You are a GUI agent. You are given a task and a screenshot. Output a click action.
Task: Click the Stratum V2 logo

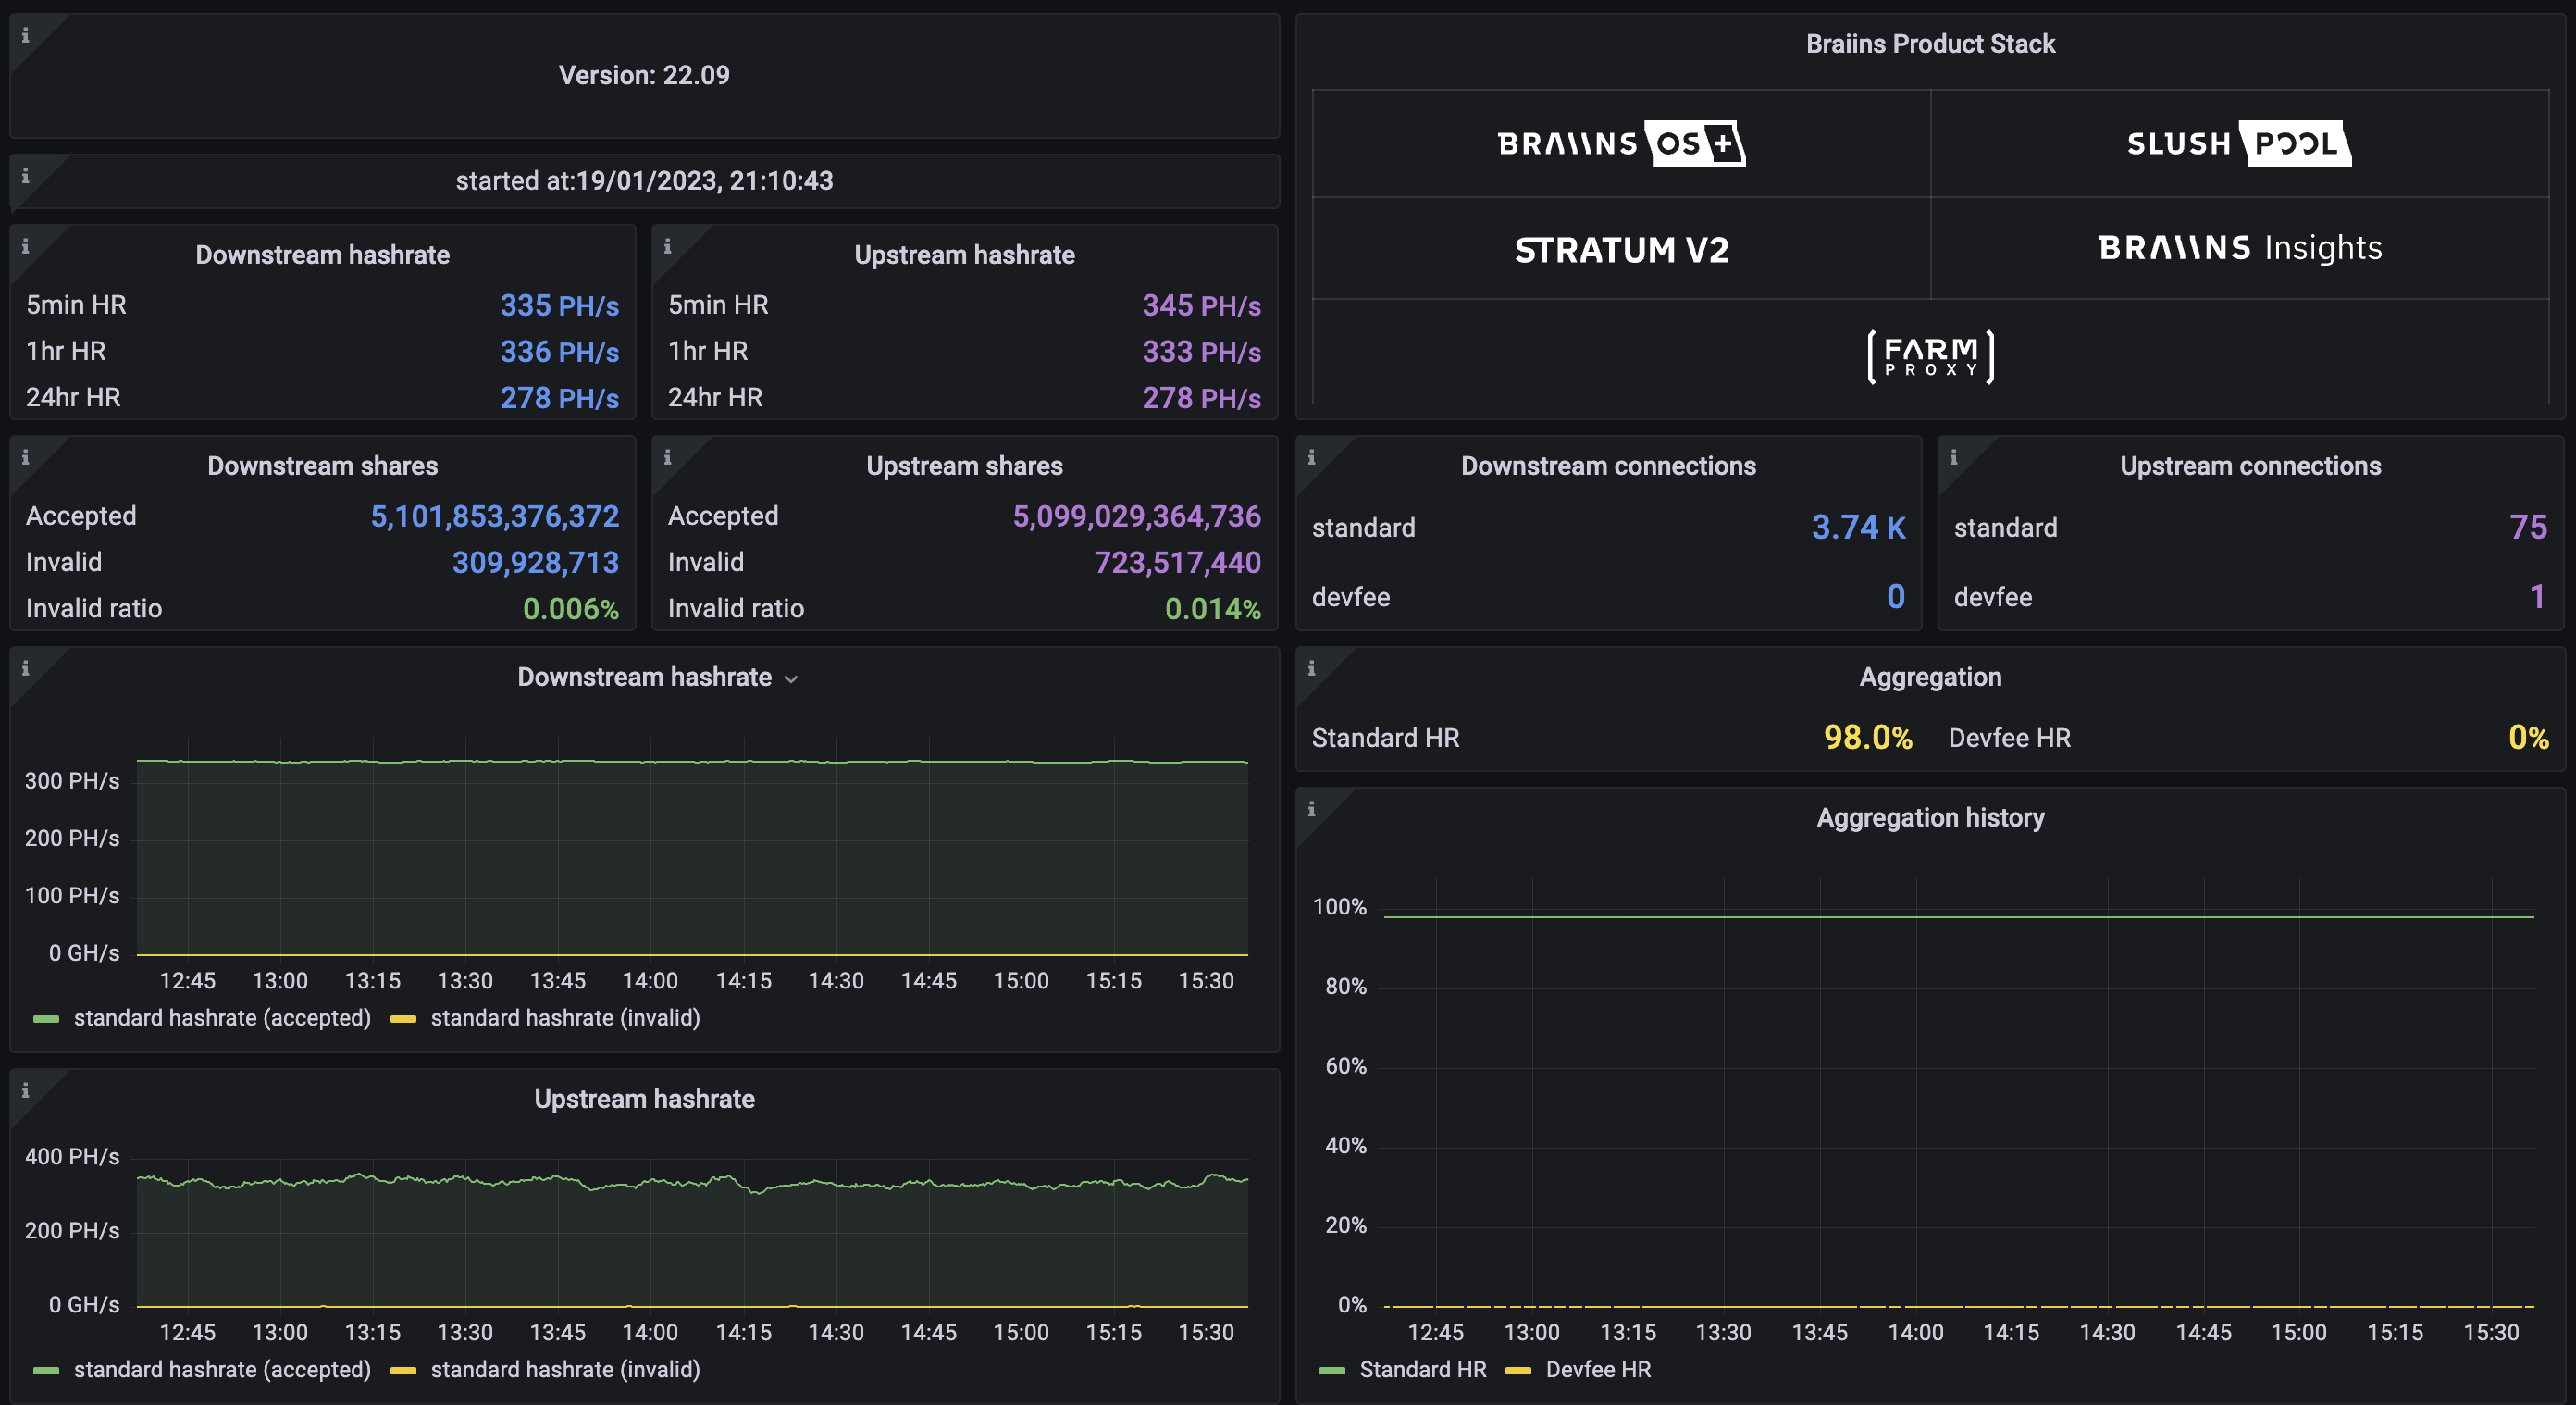[1620, 249]
